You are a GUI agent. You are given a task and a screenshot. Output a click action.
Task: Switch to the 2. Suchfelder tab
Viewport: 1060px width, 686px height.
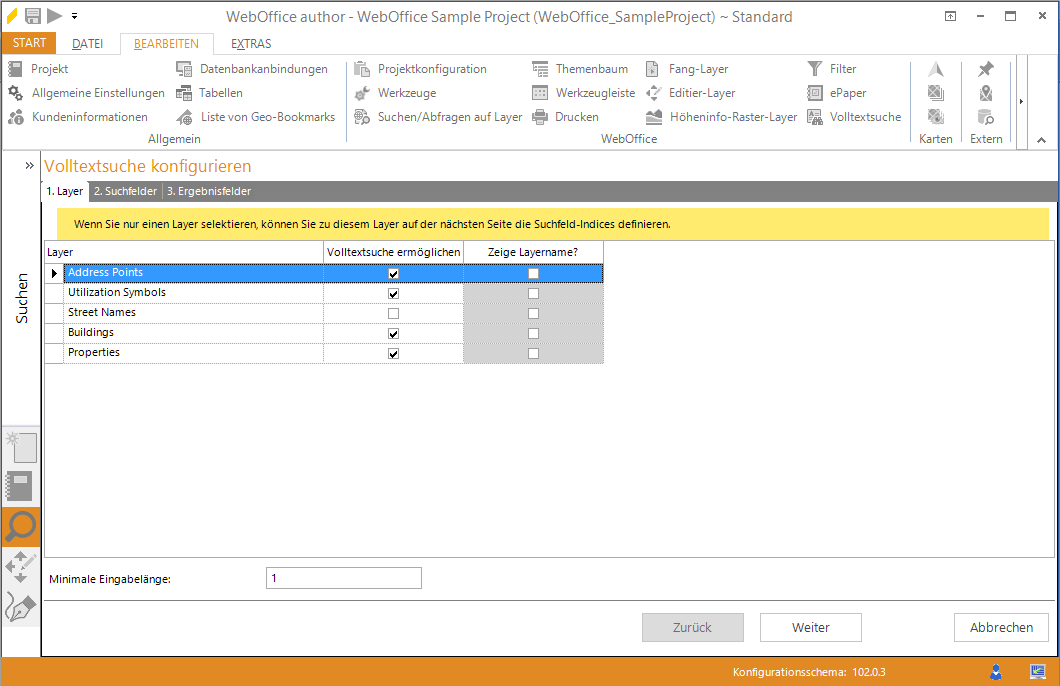tap(125, 191)
